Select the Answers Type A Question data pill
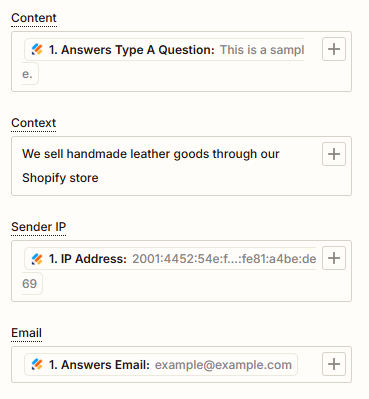 (164, 50)
